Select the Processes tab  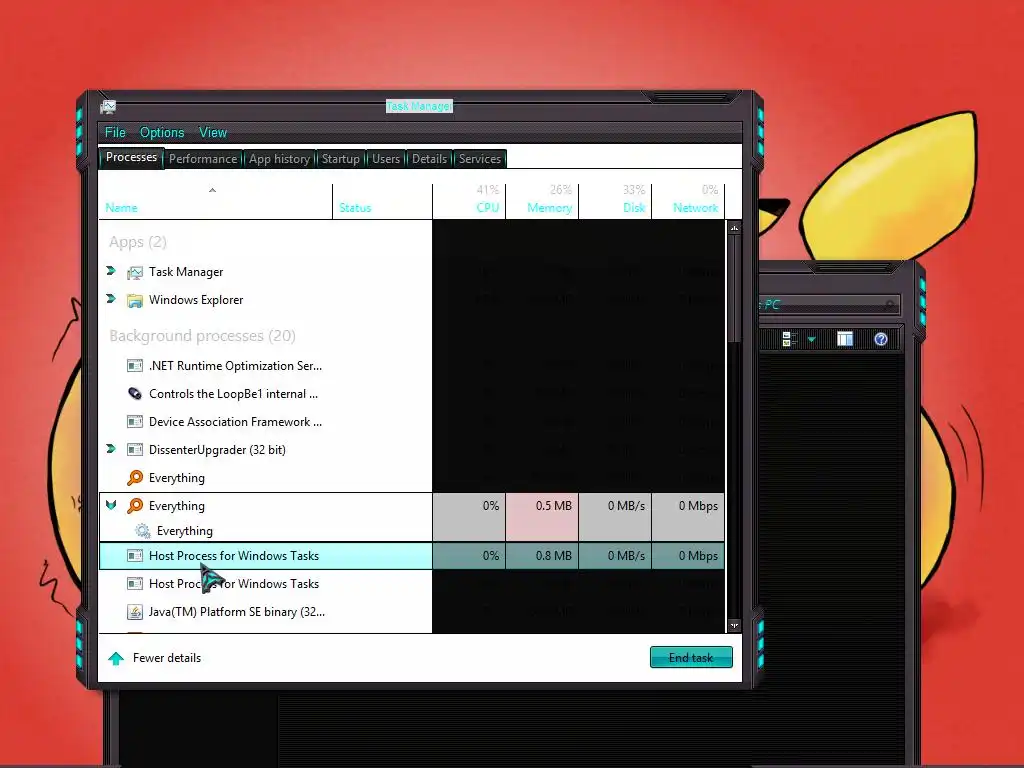pyautogui.click(x=131, y=157)
